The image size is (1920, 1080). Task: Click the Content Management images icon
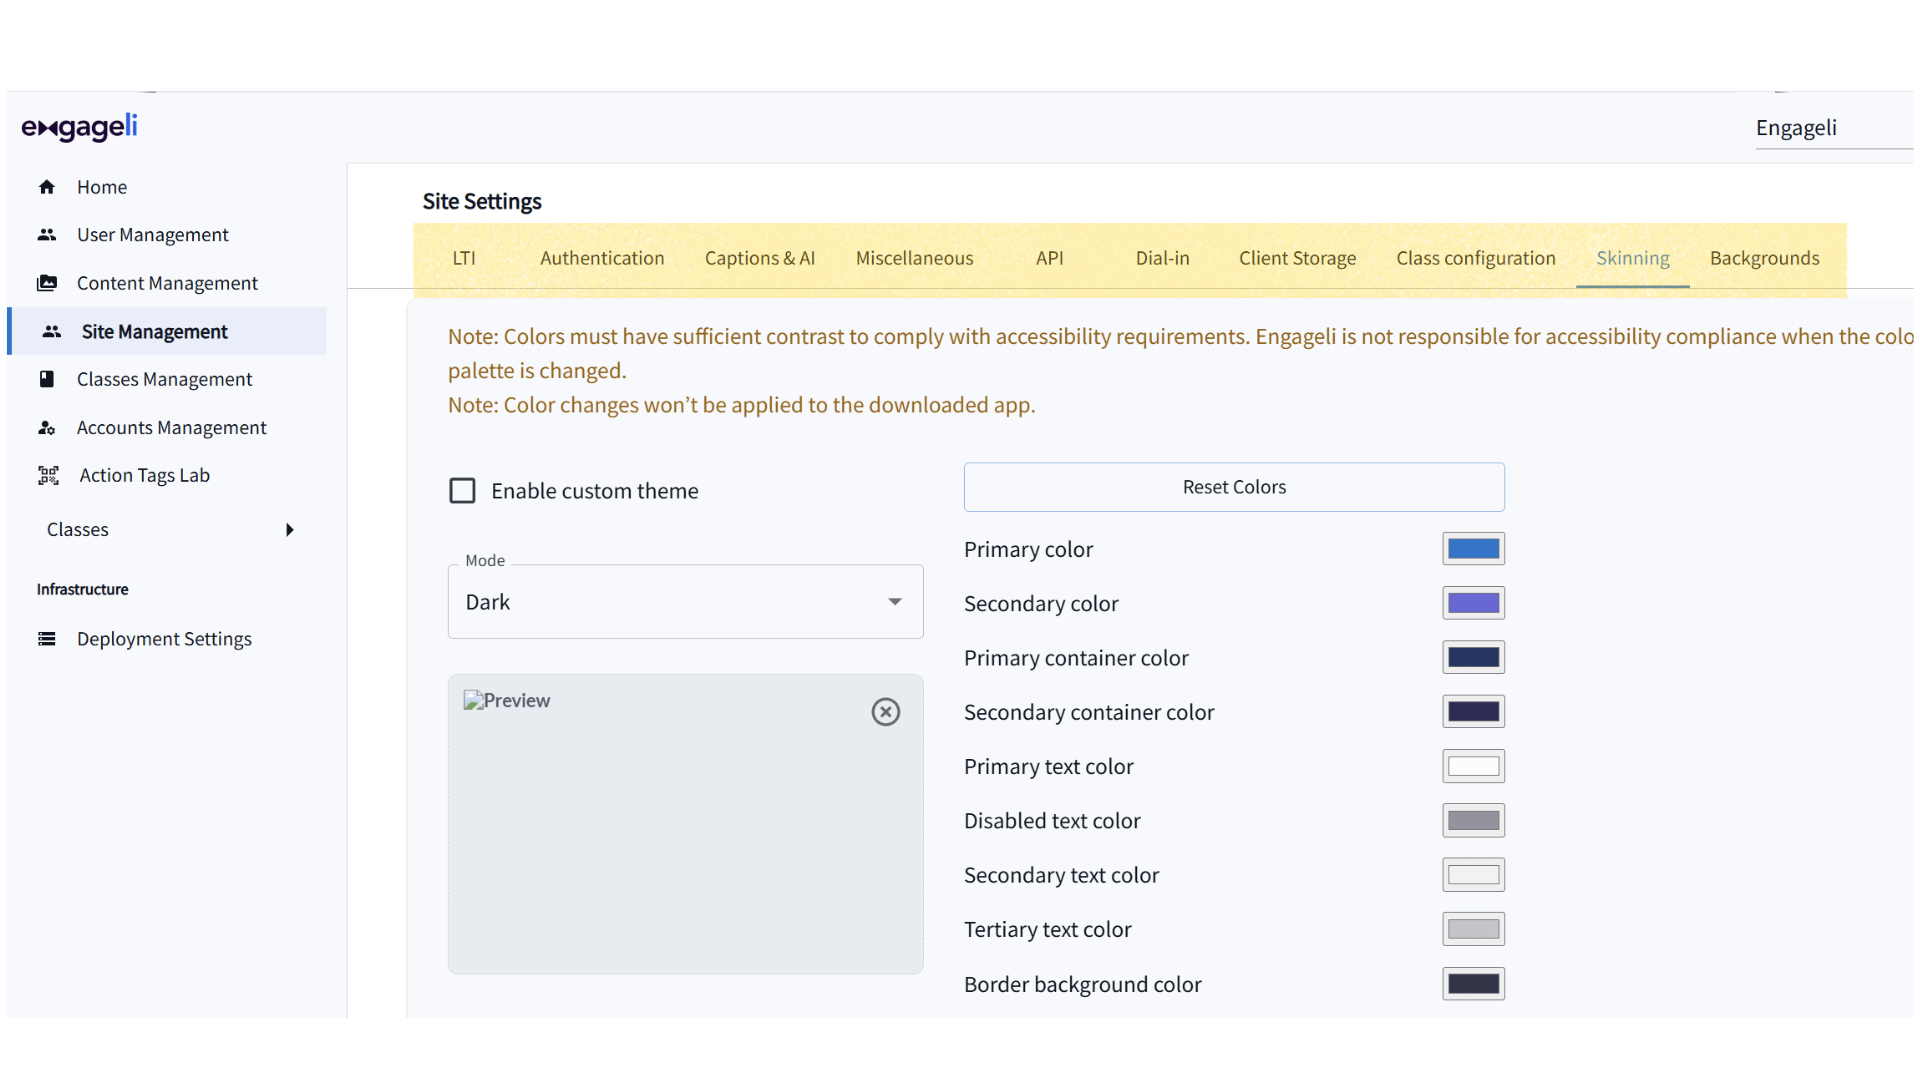(x=46, y=283)
